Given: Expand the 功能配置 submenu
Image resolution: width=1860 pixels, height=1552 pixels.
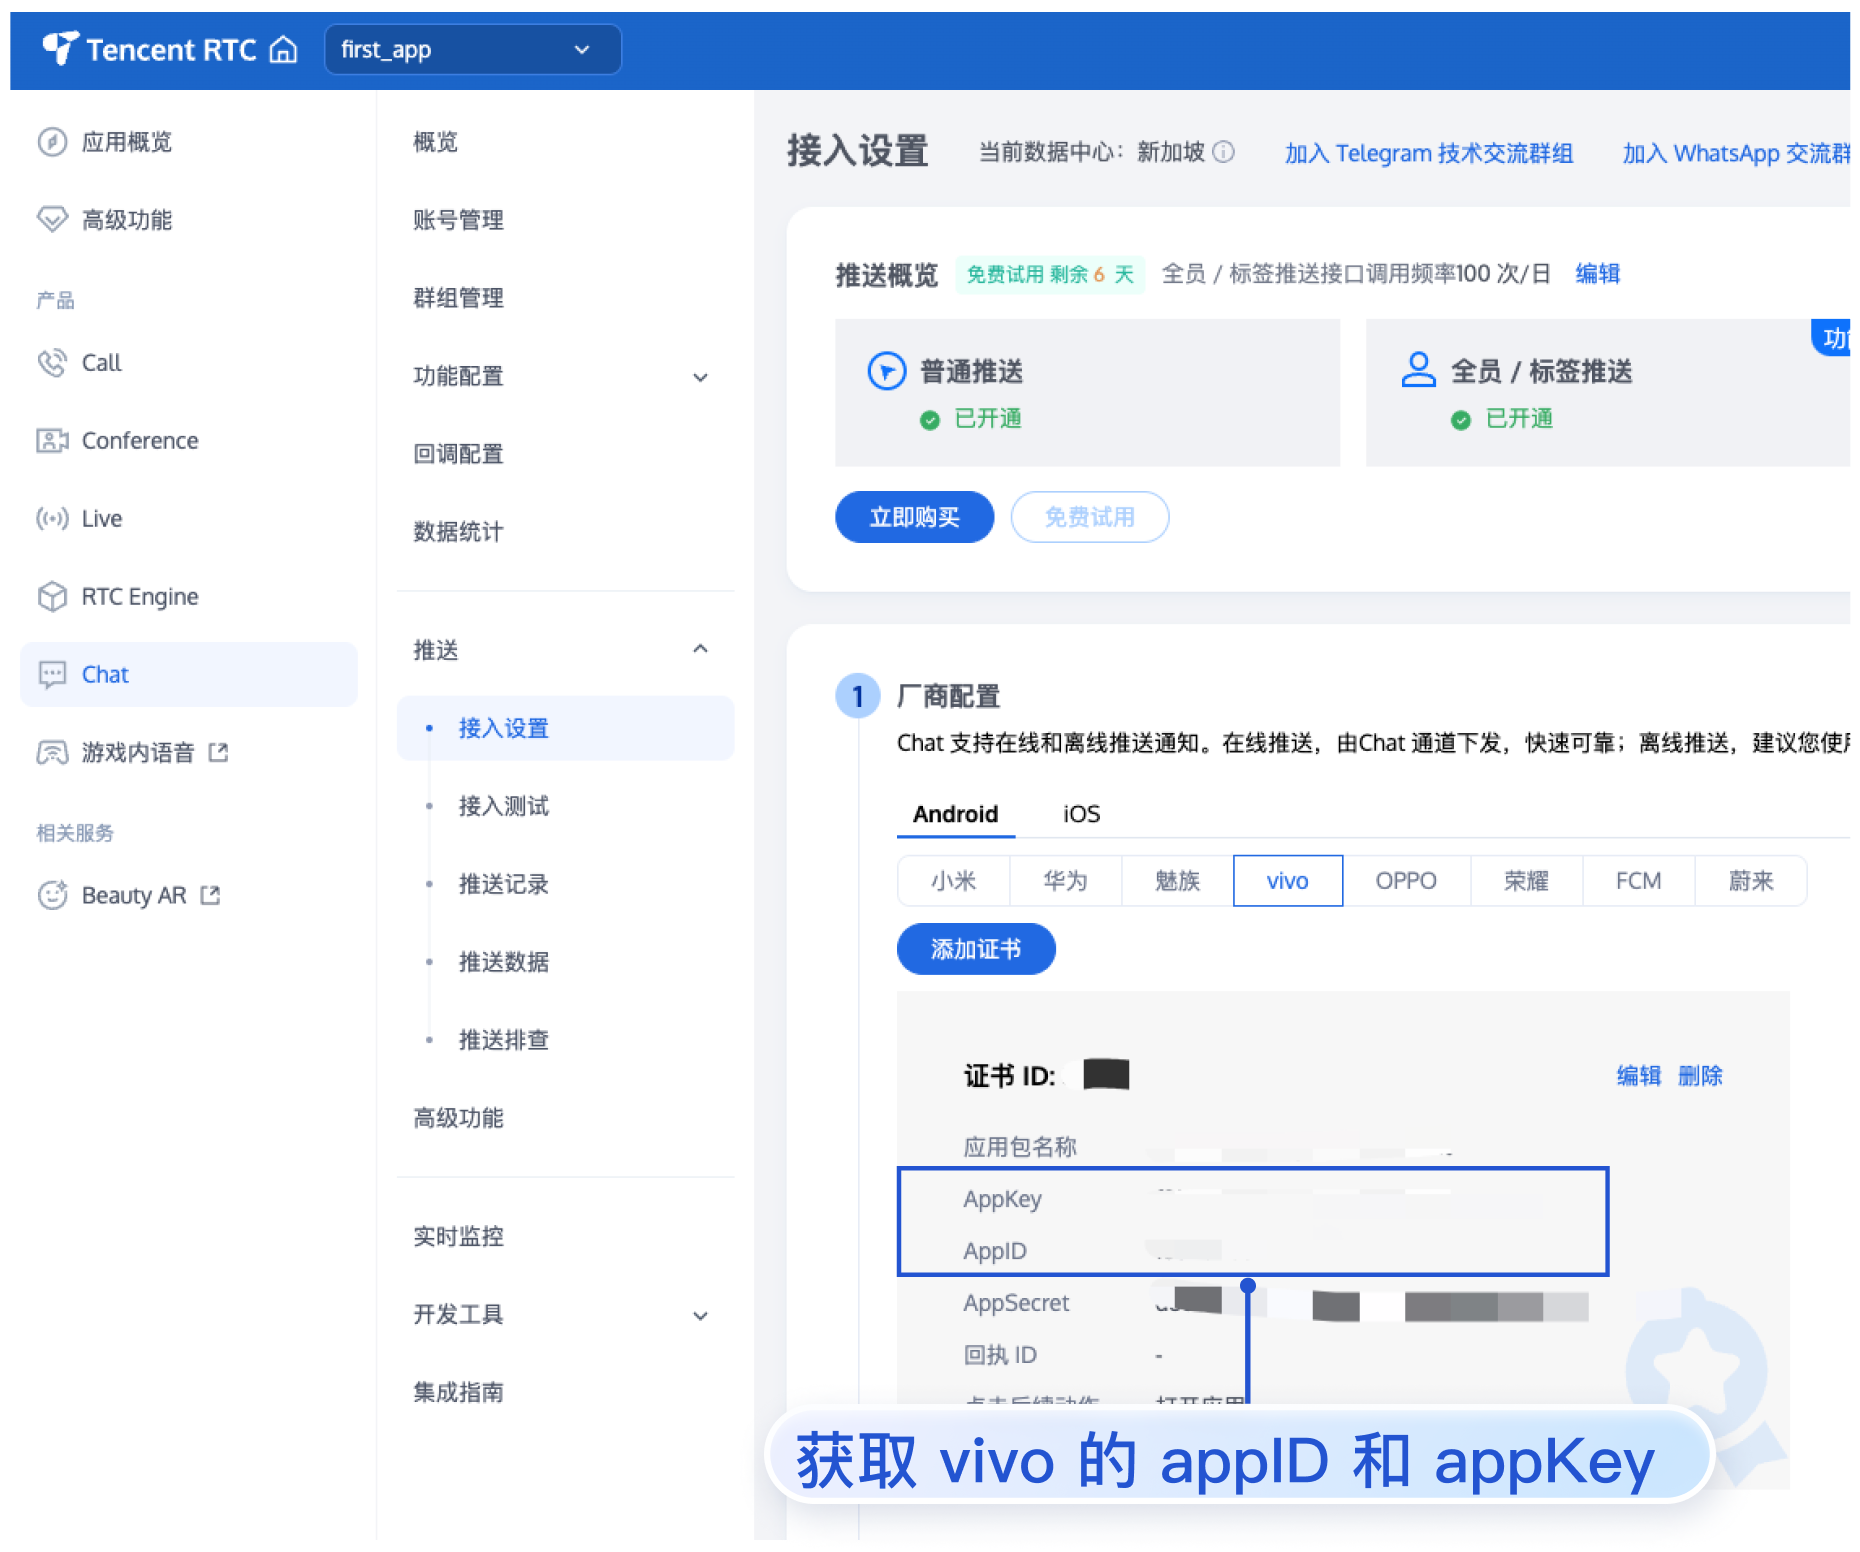Looking at the screenshot, I should (x=700, y=377).
